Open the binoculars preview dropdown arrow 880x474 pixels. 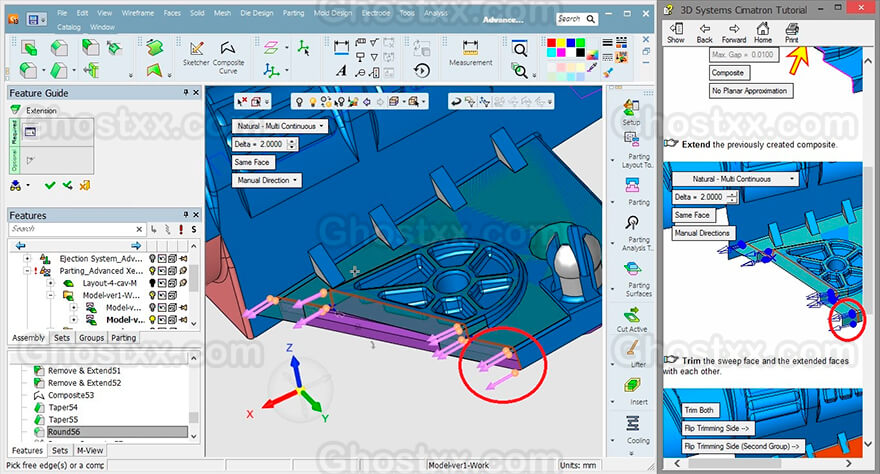click(x=28, y=186)
